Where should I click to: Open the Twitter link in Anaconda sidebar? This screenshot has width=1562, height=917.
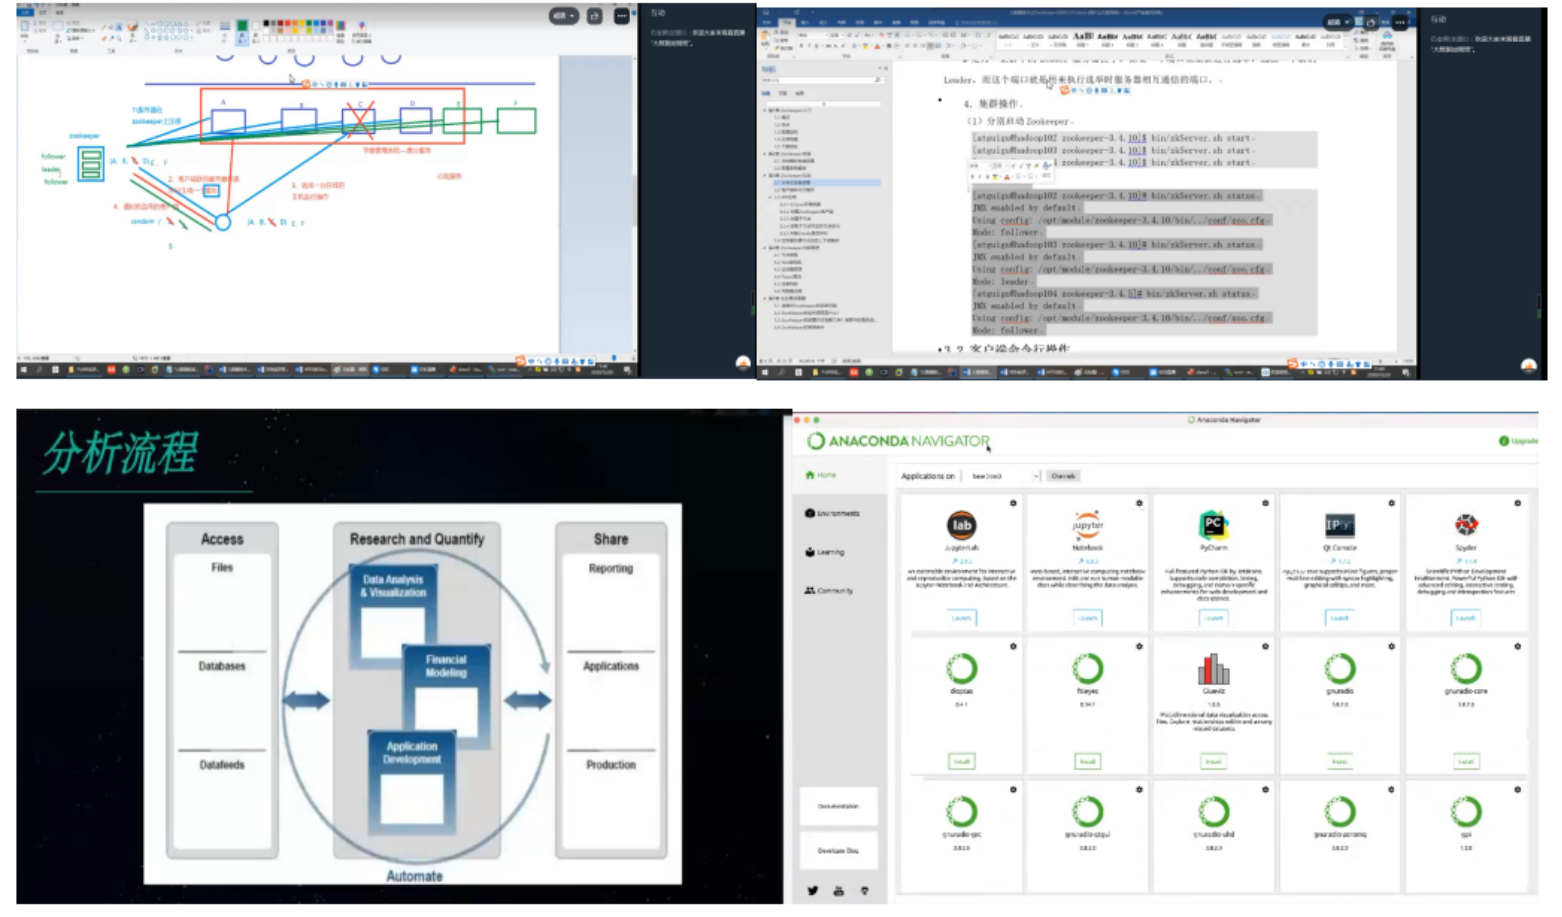click(x=812, y=891)
